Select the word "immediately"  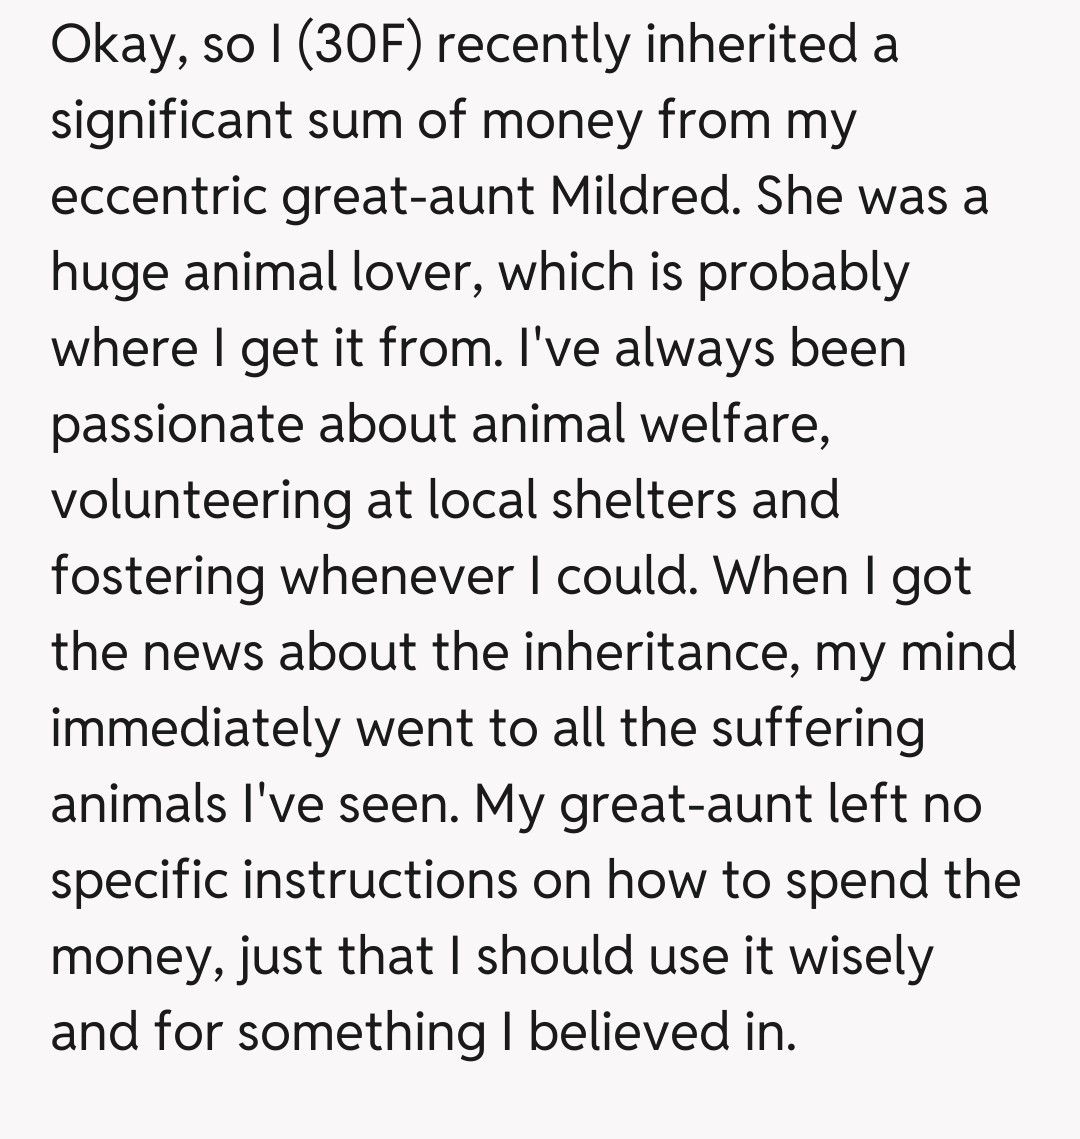(193, 729)
